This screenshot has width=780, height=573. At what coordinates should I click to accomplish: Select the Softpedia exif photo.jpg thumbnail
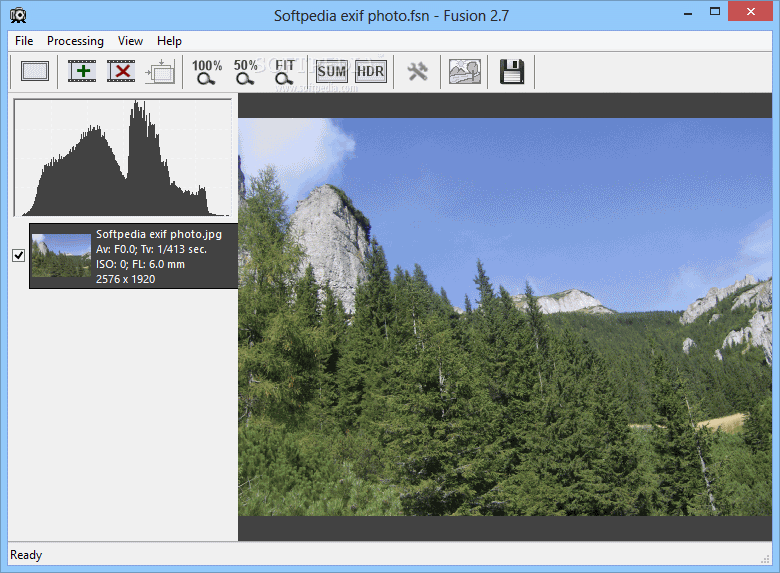pyautogui.click(x=61, y=256)
